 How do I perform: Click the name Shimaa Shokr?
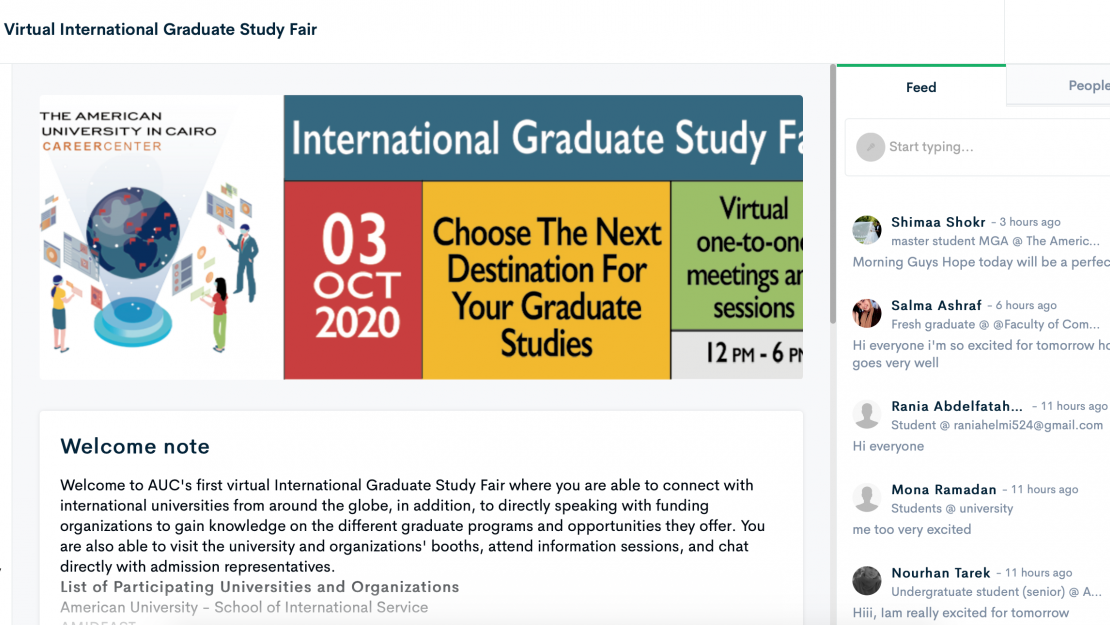[938, 222]
